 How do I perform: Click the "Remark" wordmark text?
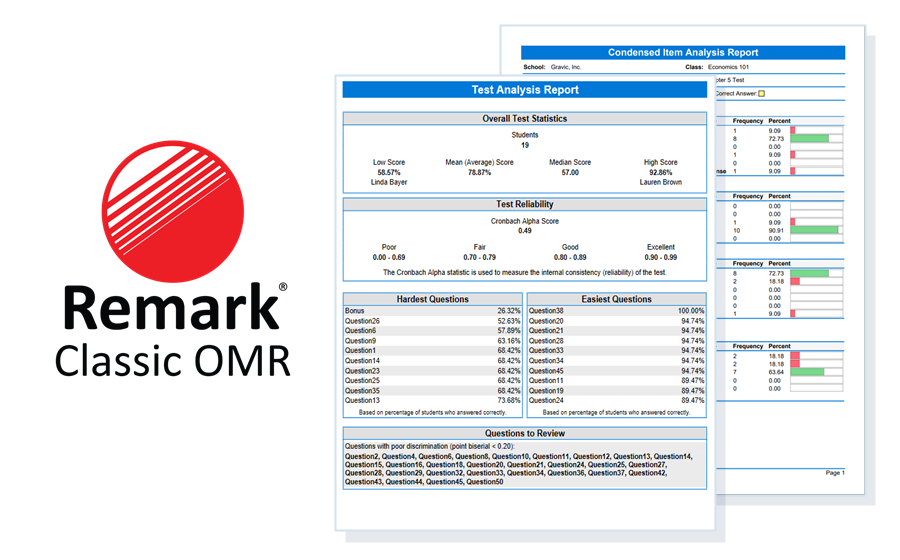pos(171,308)
